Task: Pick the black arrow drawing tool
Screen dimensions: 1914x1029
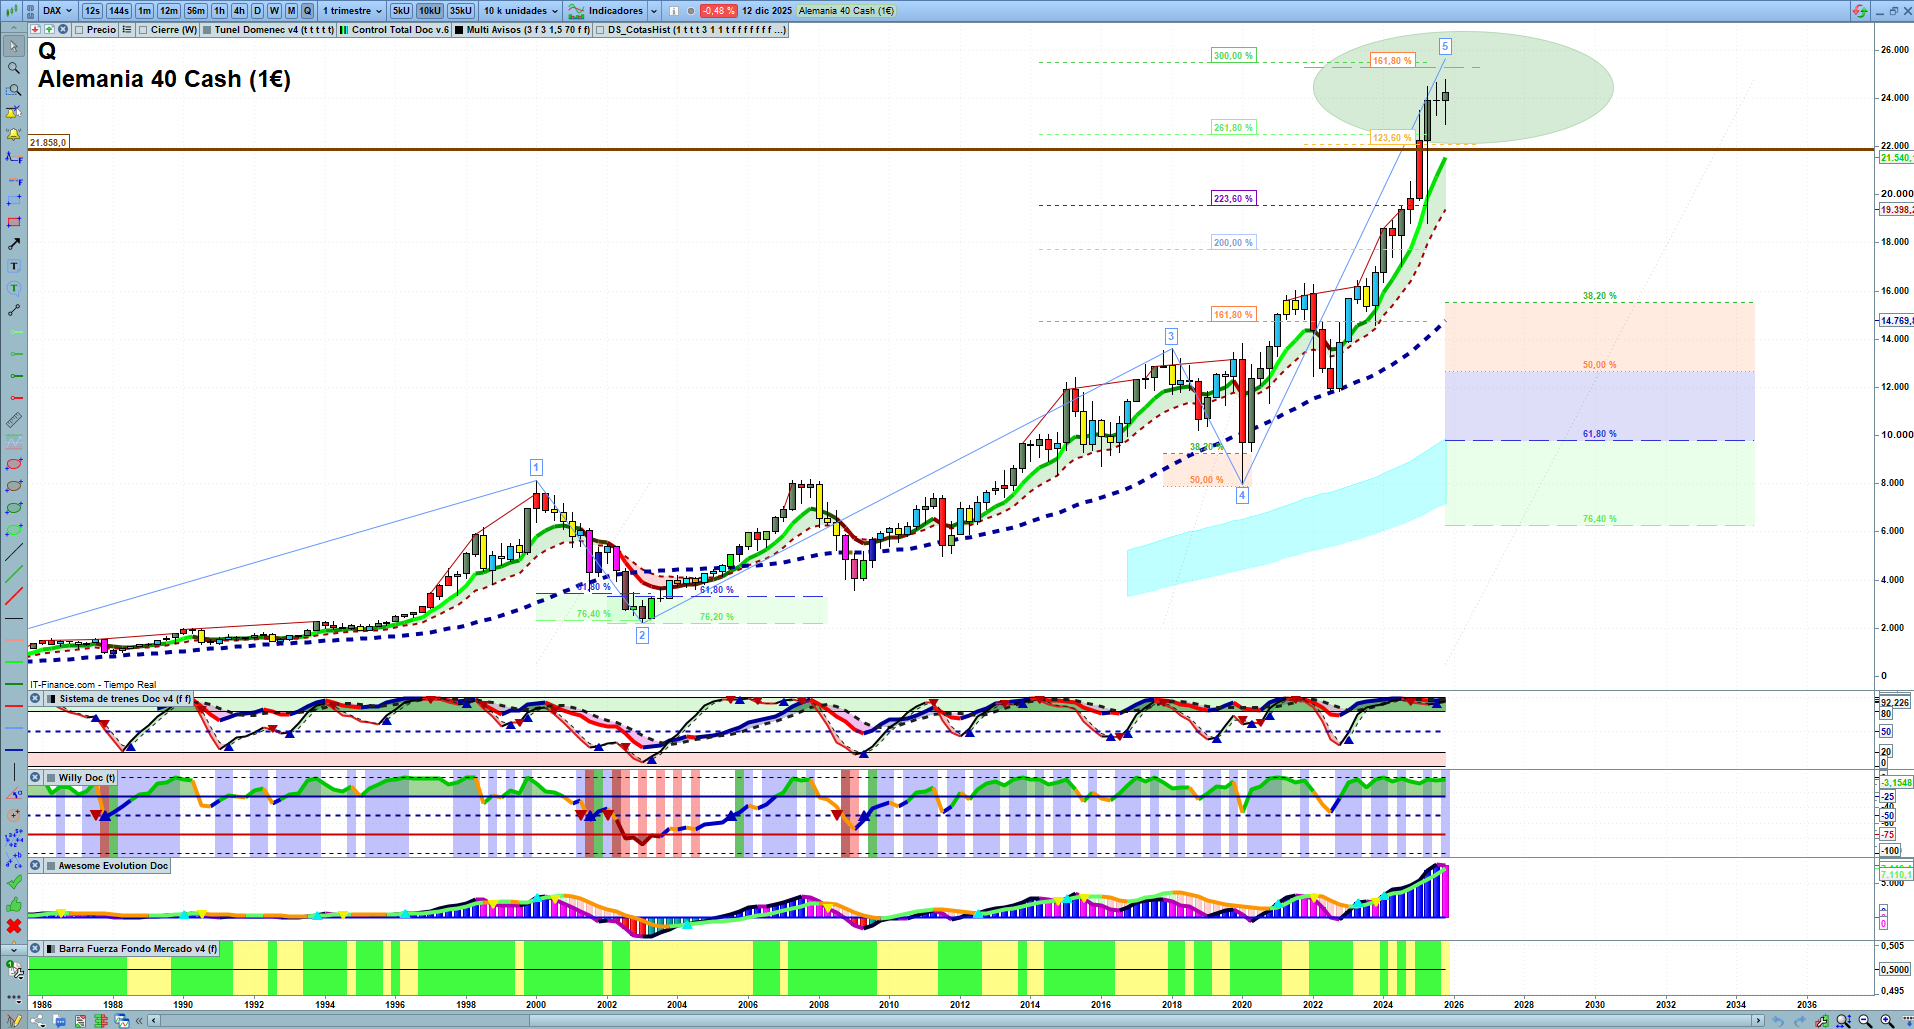Action: tap(14, 244)
